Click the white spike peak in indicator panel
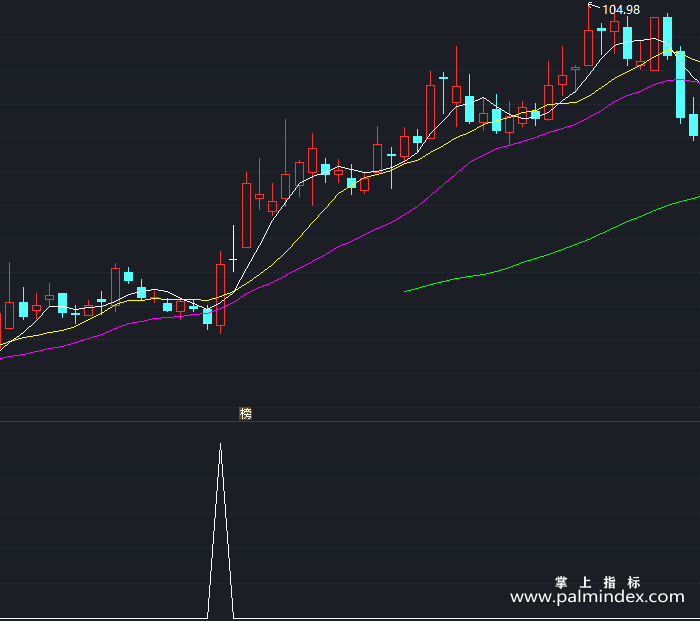The height and width of the screenshot is (621, 700). pos(221,445)
